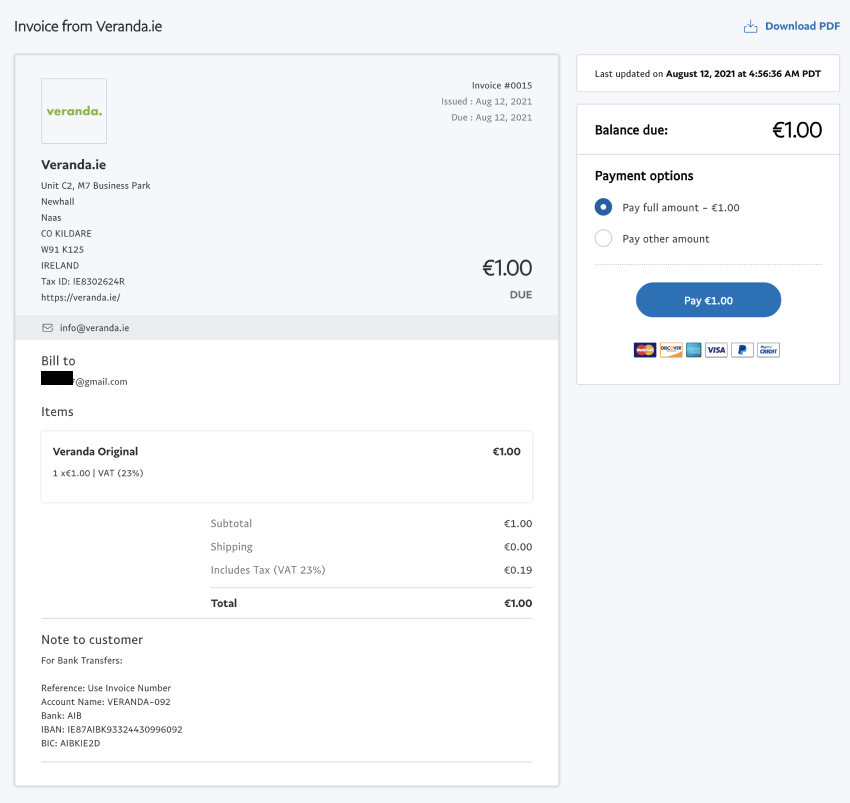Click the Issued : Aug 12, 2021 date
This screenshot has width=850, height=803.
(486, 101)
